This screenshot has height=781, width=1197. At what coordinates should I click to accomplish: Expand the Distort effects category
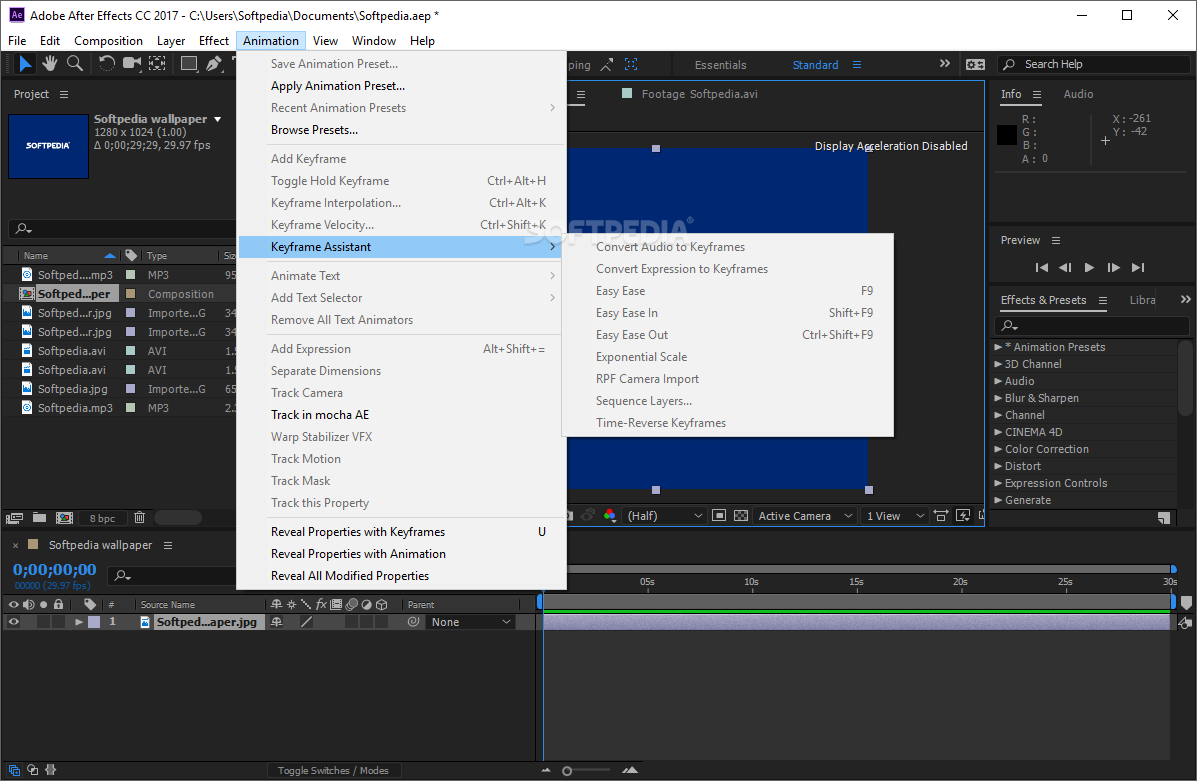998,466
